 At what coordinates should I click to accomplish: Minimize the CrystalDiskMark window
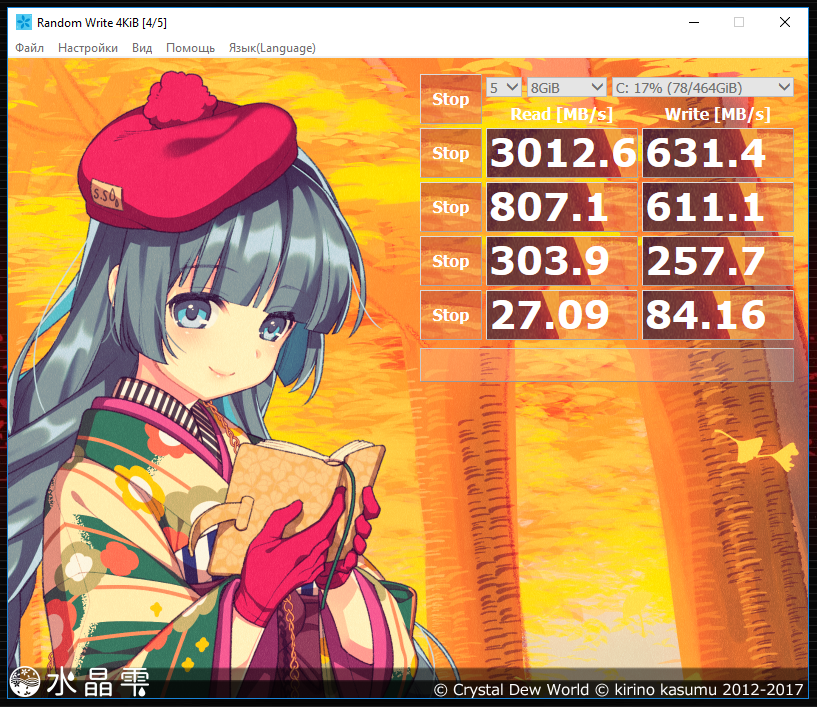[694, 22]
